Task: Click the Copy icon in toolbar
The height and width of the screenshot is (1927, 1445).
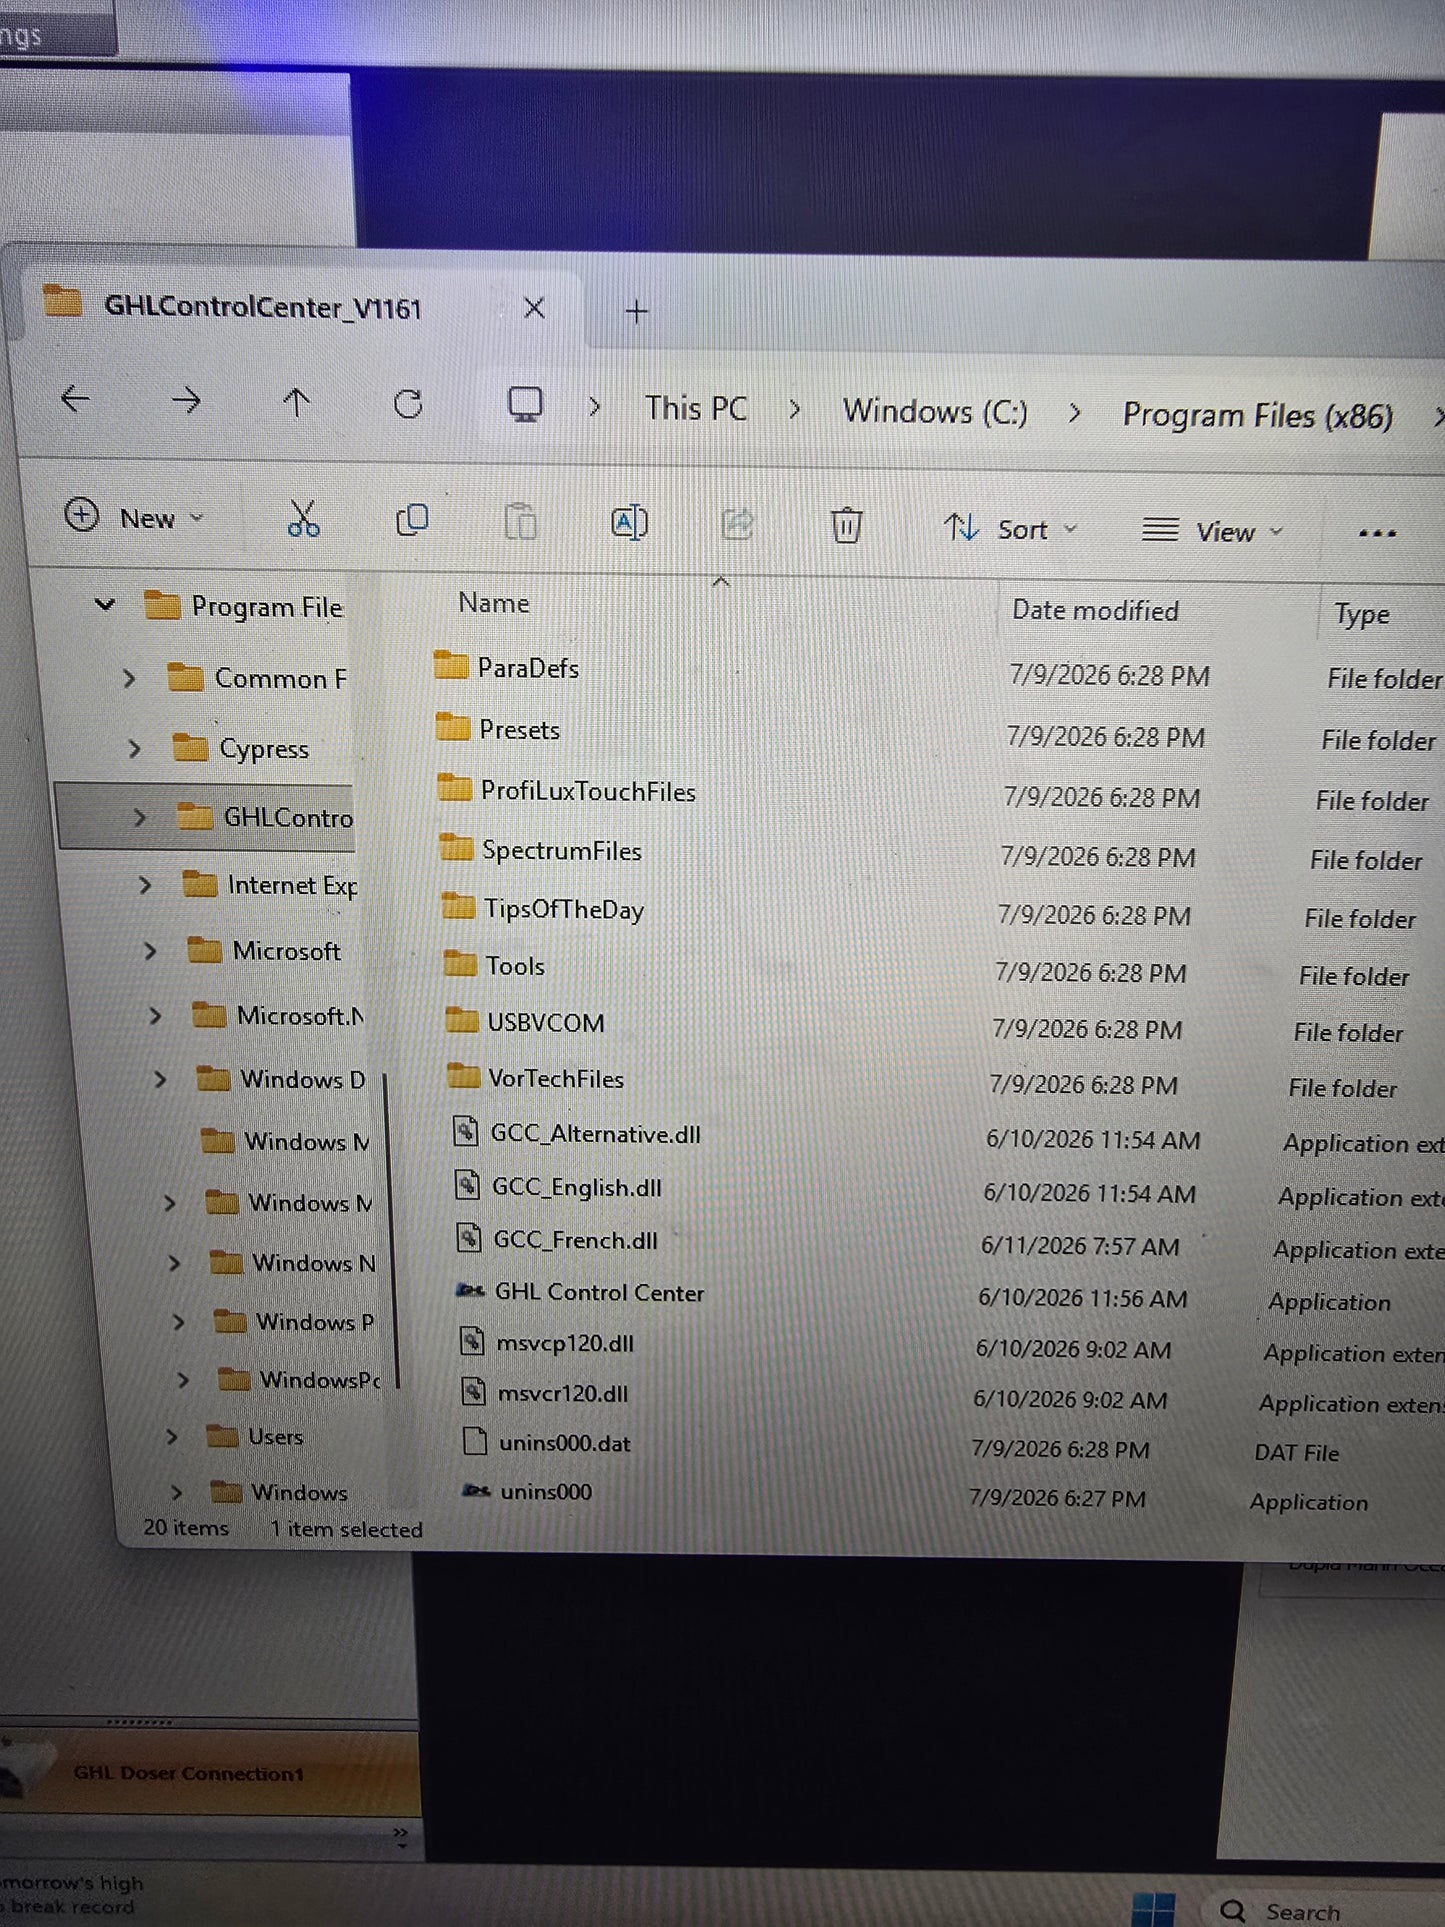Action: click(412, 520)
